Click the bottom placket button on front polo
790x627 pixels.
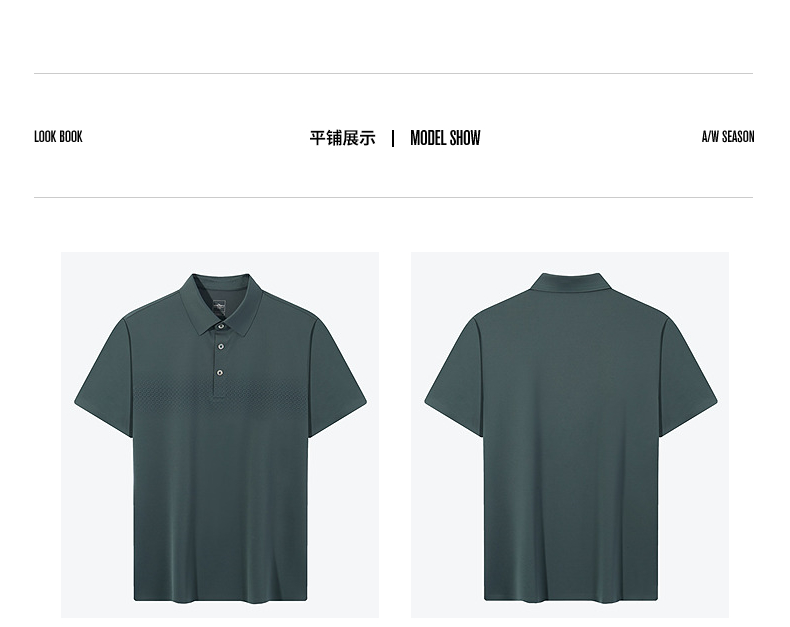(220, 373)
